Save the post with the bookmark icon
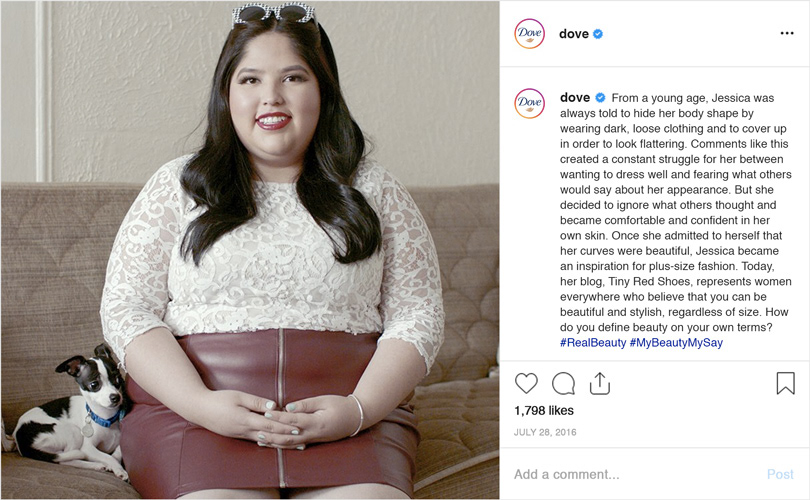Viewport: 810px width, 500px height. pyautogui.click(x=785, y=383)
